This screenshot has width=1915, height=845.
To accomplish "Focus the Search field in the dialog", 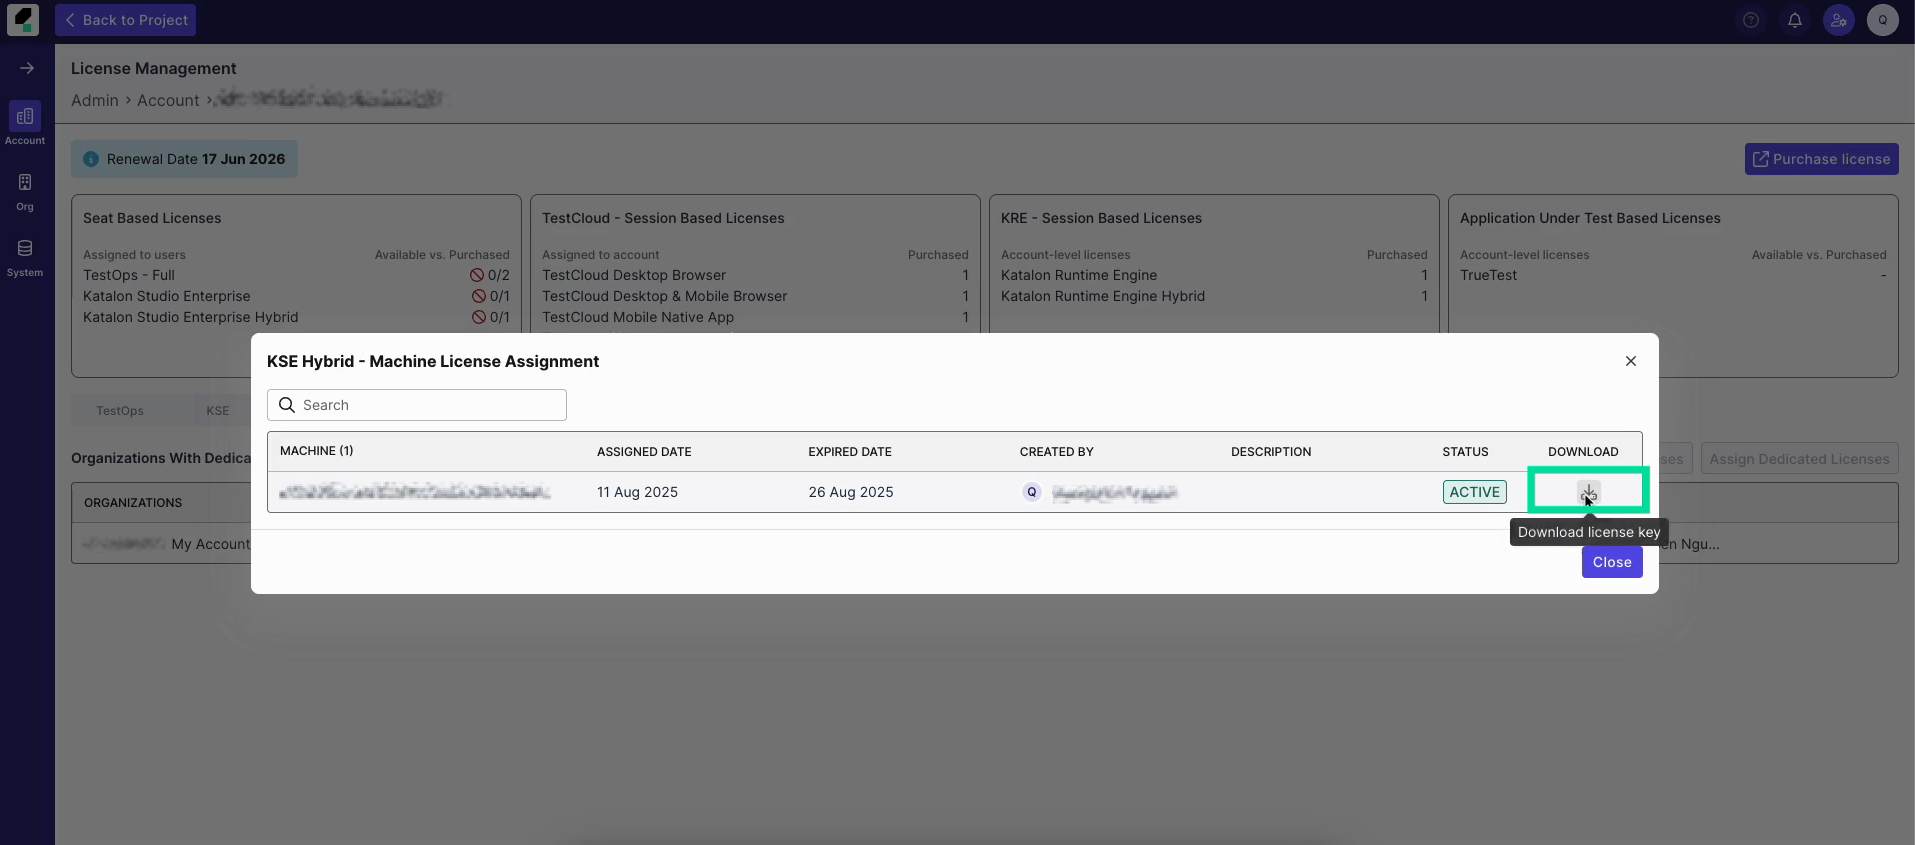I will tap(417, 405).
